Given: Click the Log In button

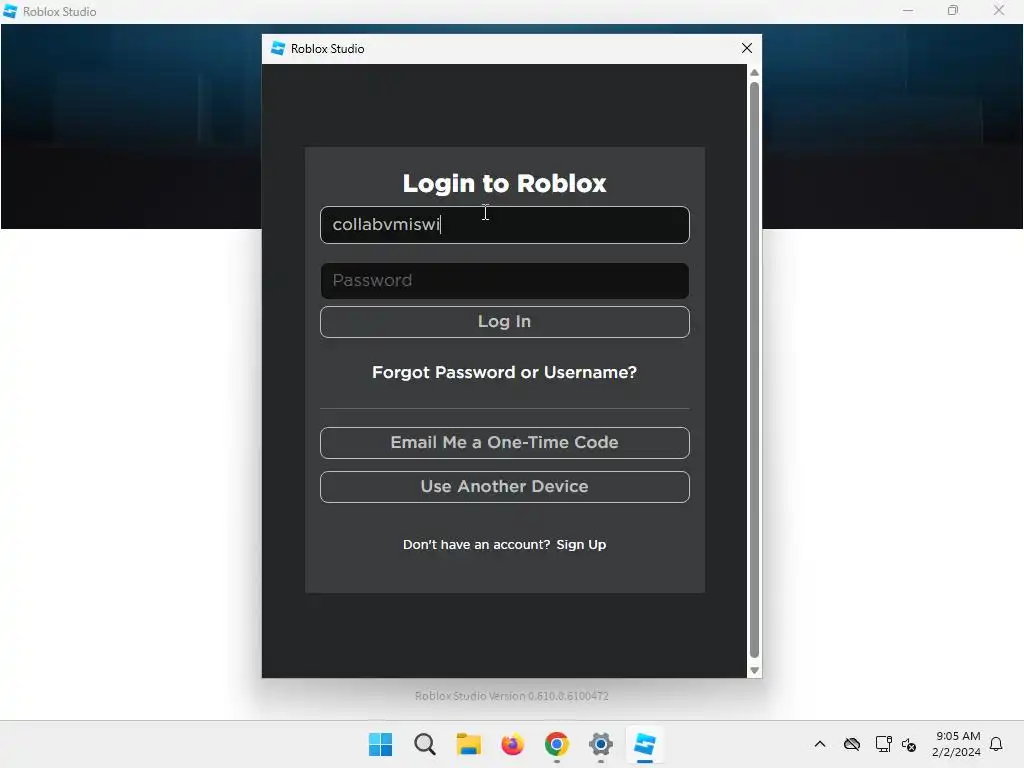Looking at the screenshot, I should [504, 322].
